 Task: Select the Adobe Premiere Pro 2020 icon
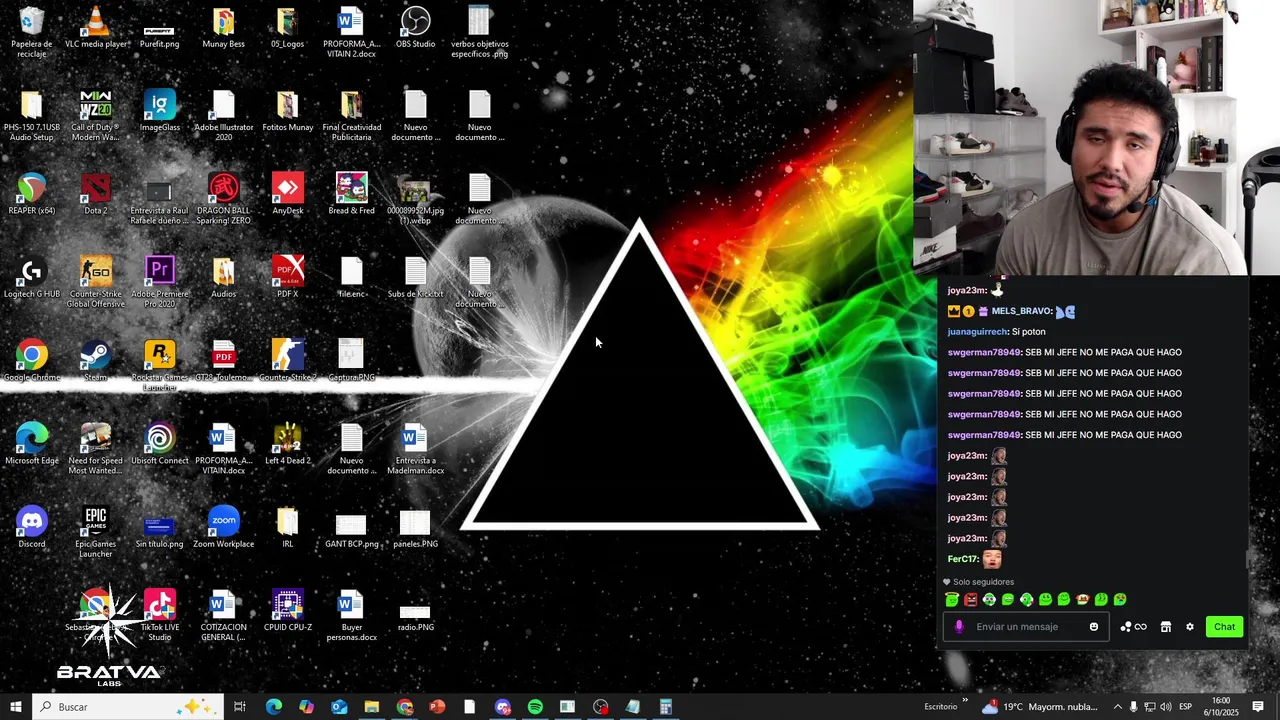[x=160, y=282]
